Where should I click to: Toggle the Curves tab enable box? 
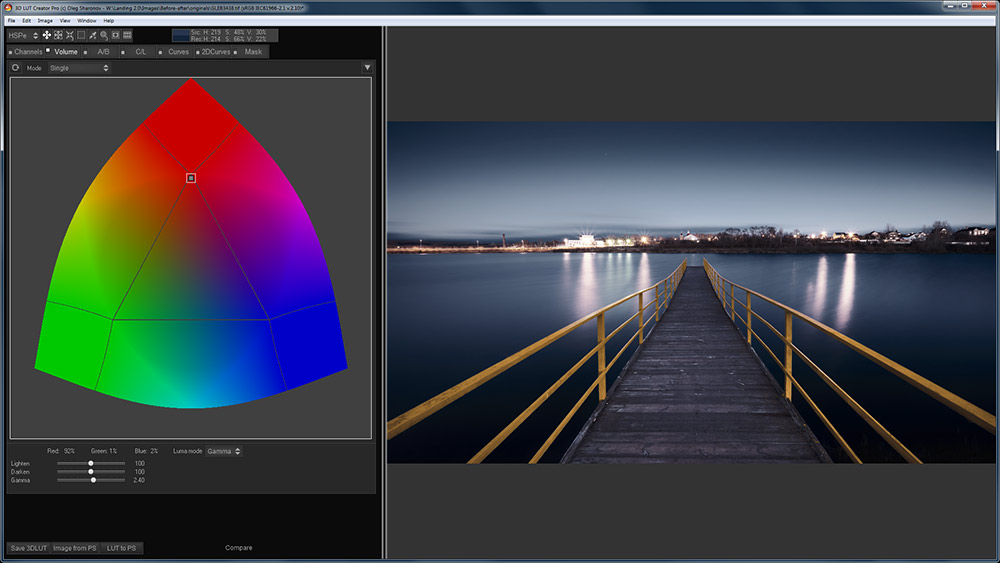[x=162, y=52]
